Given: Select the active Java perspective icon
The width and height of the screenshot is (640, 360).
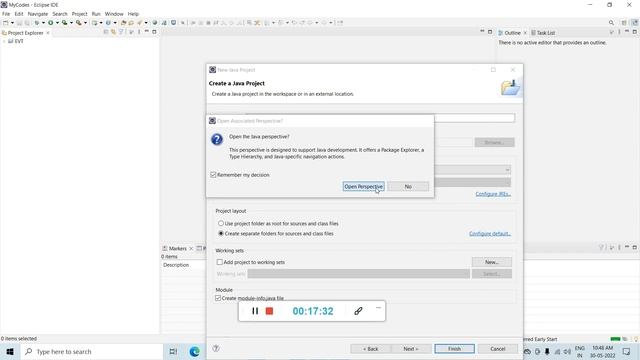Looking at the screenshot, I should coord(635,23).
